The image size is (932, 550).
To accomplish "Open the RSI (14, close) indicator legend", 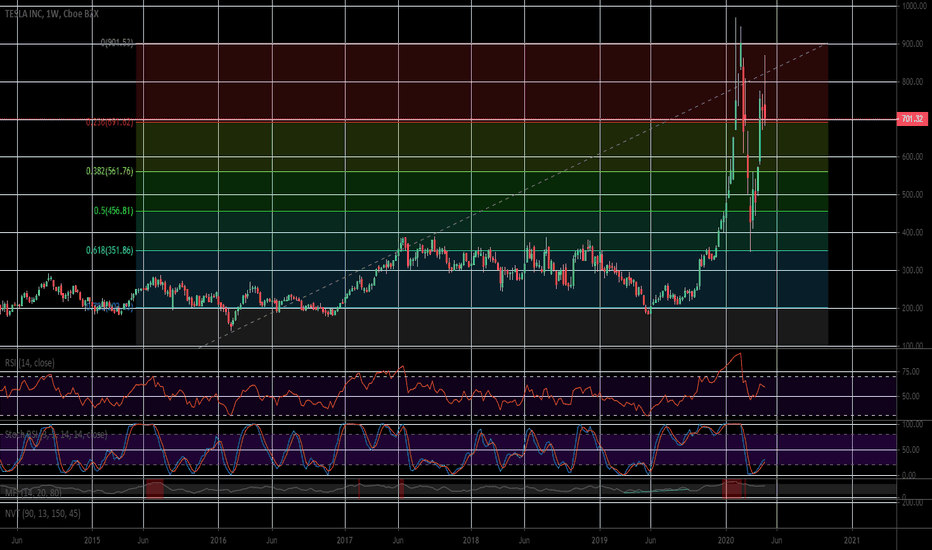I will tap(30, 363).
